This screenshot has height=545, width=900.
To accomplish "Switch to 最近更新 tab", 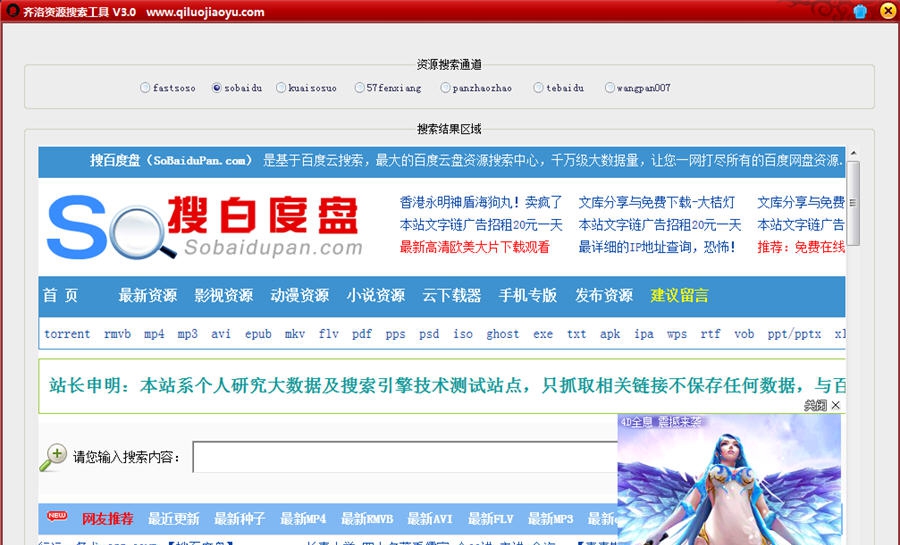I will (173, 519).
